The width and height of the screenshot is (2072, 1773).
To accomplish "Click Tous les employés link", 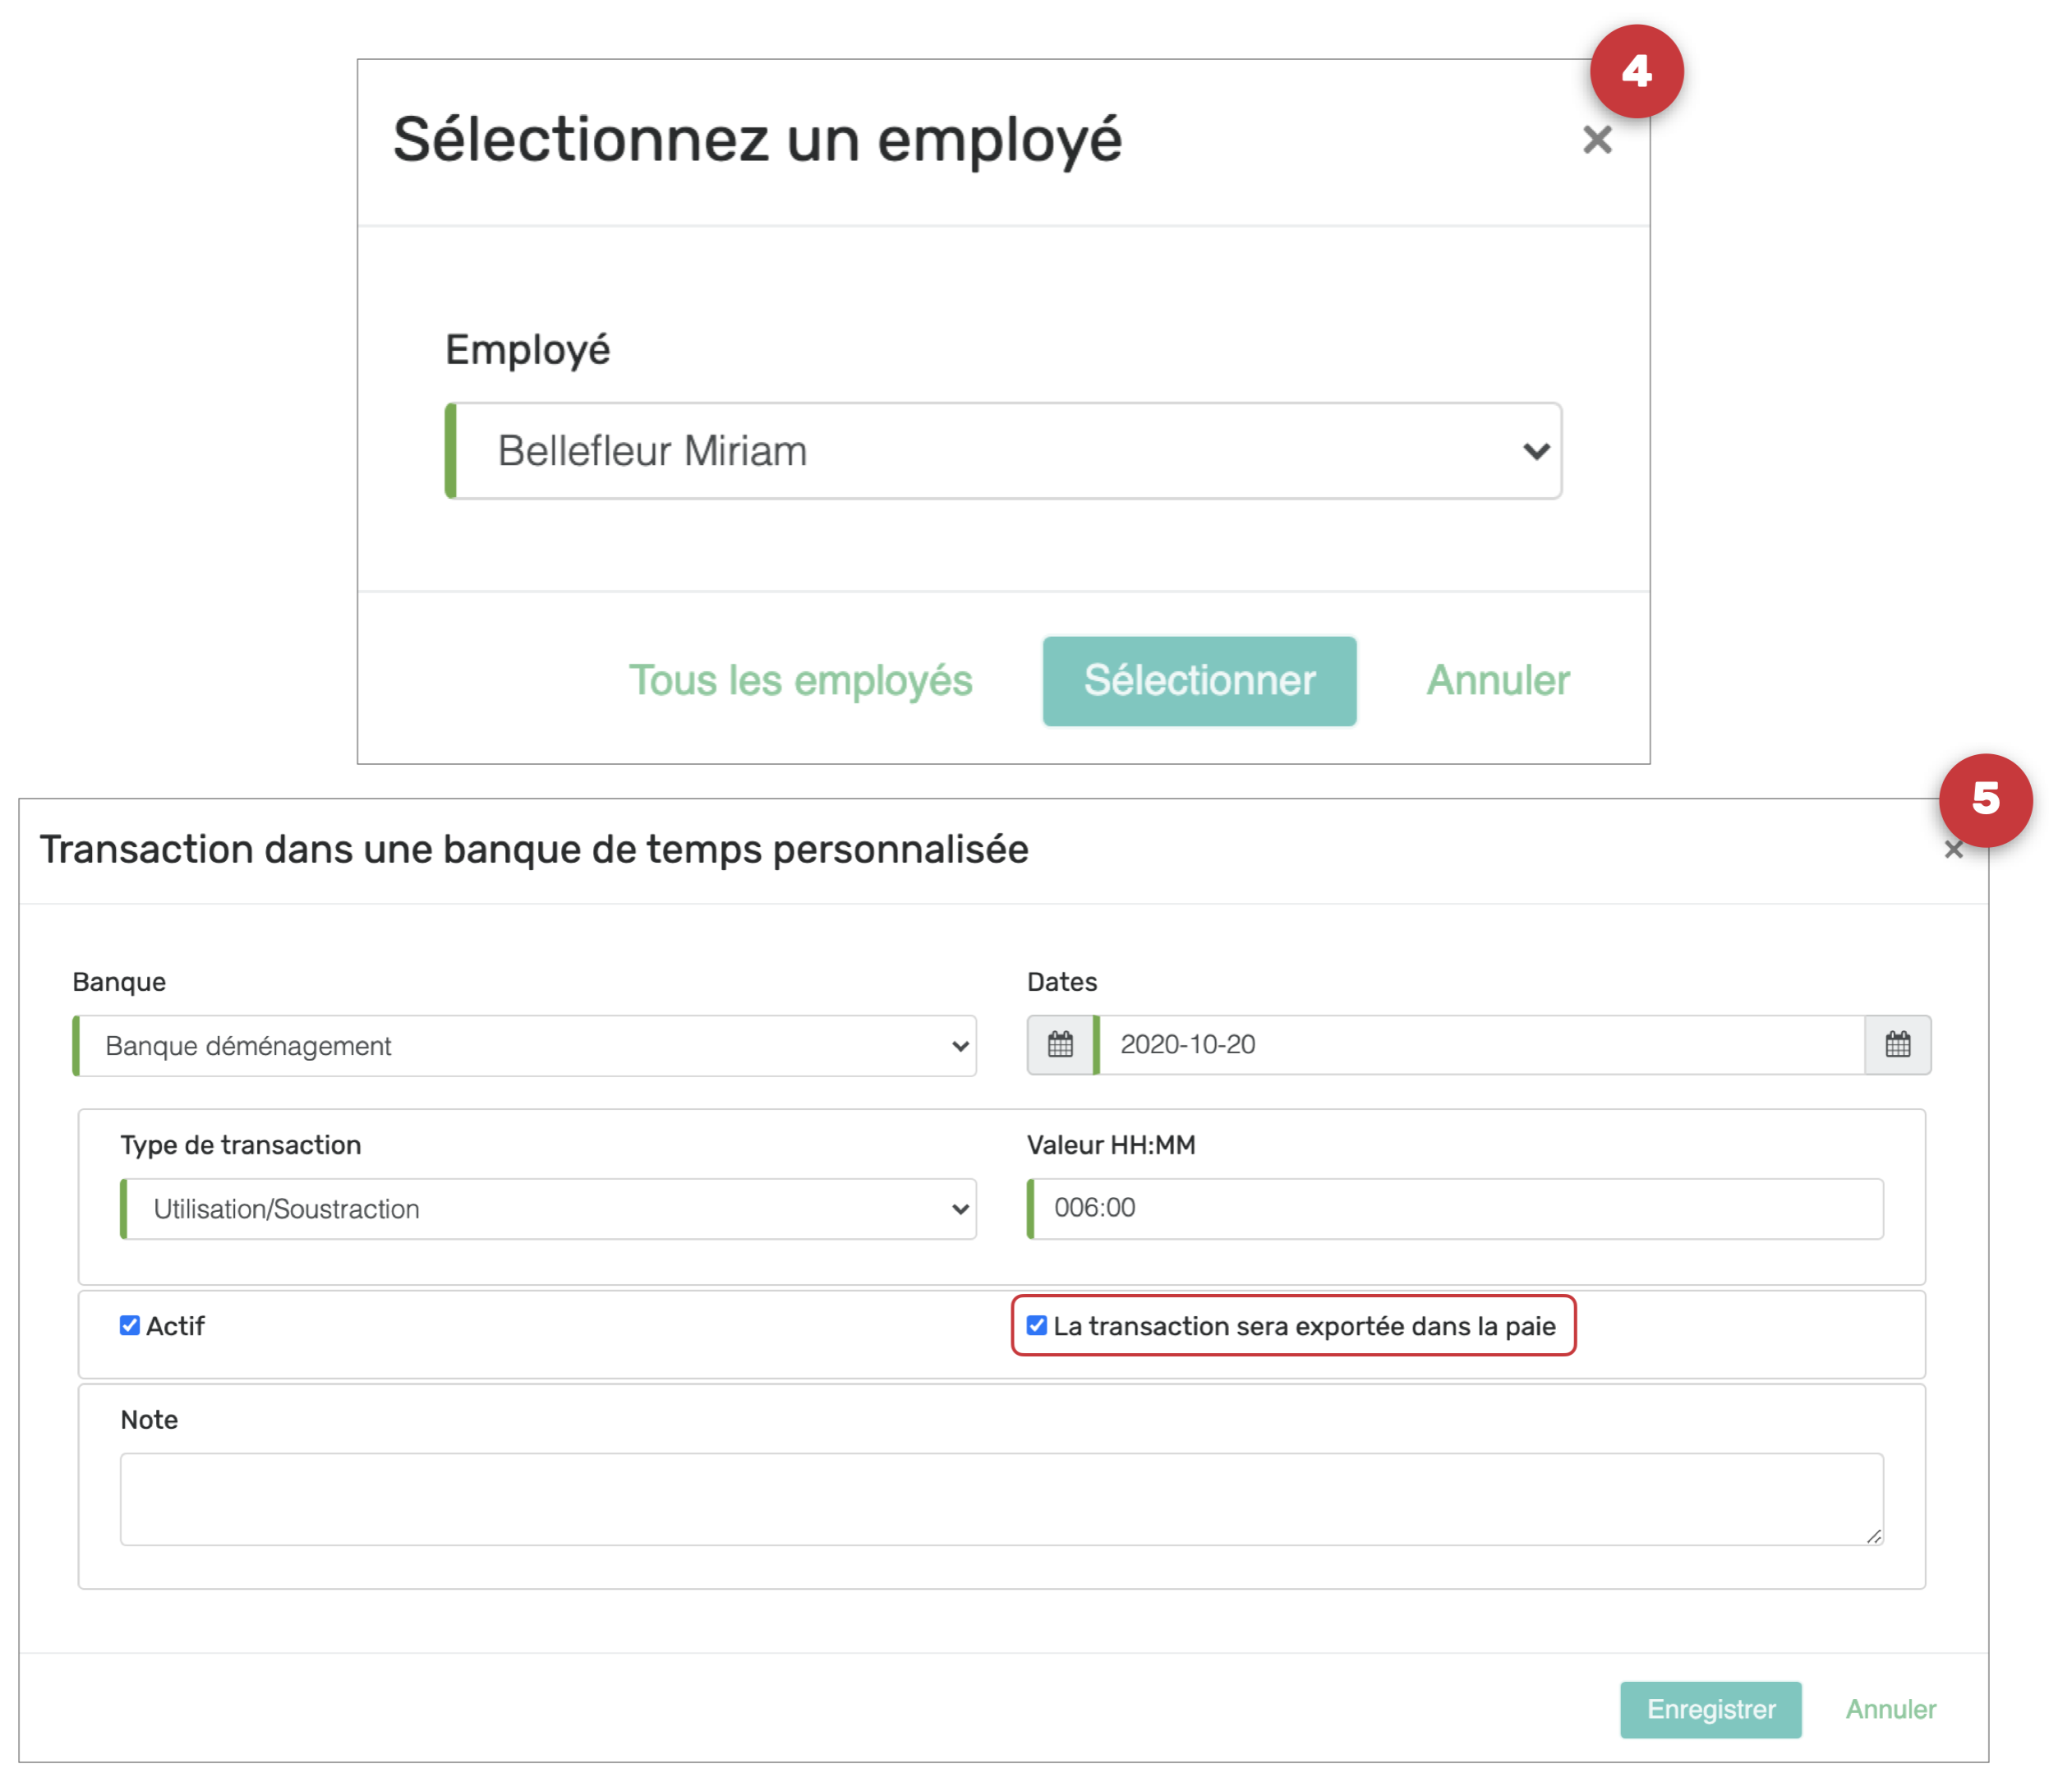I will [800, 680].
